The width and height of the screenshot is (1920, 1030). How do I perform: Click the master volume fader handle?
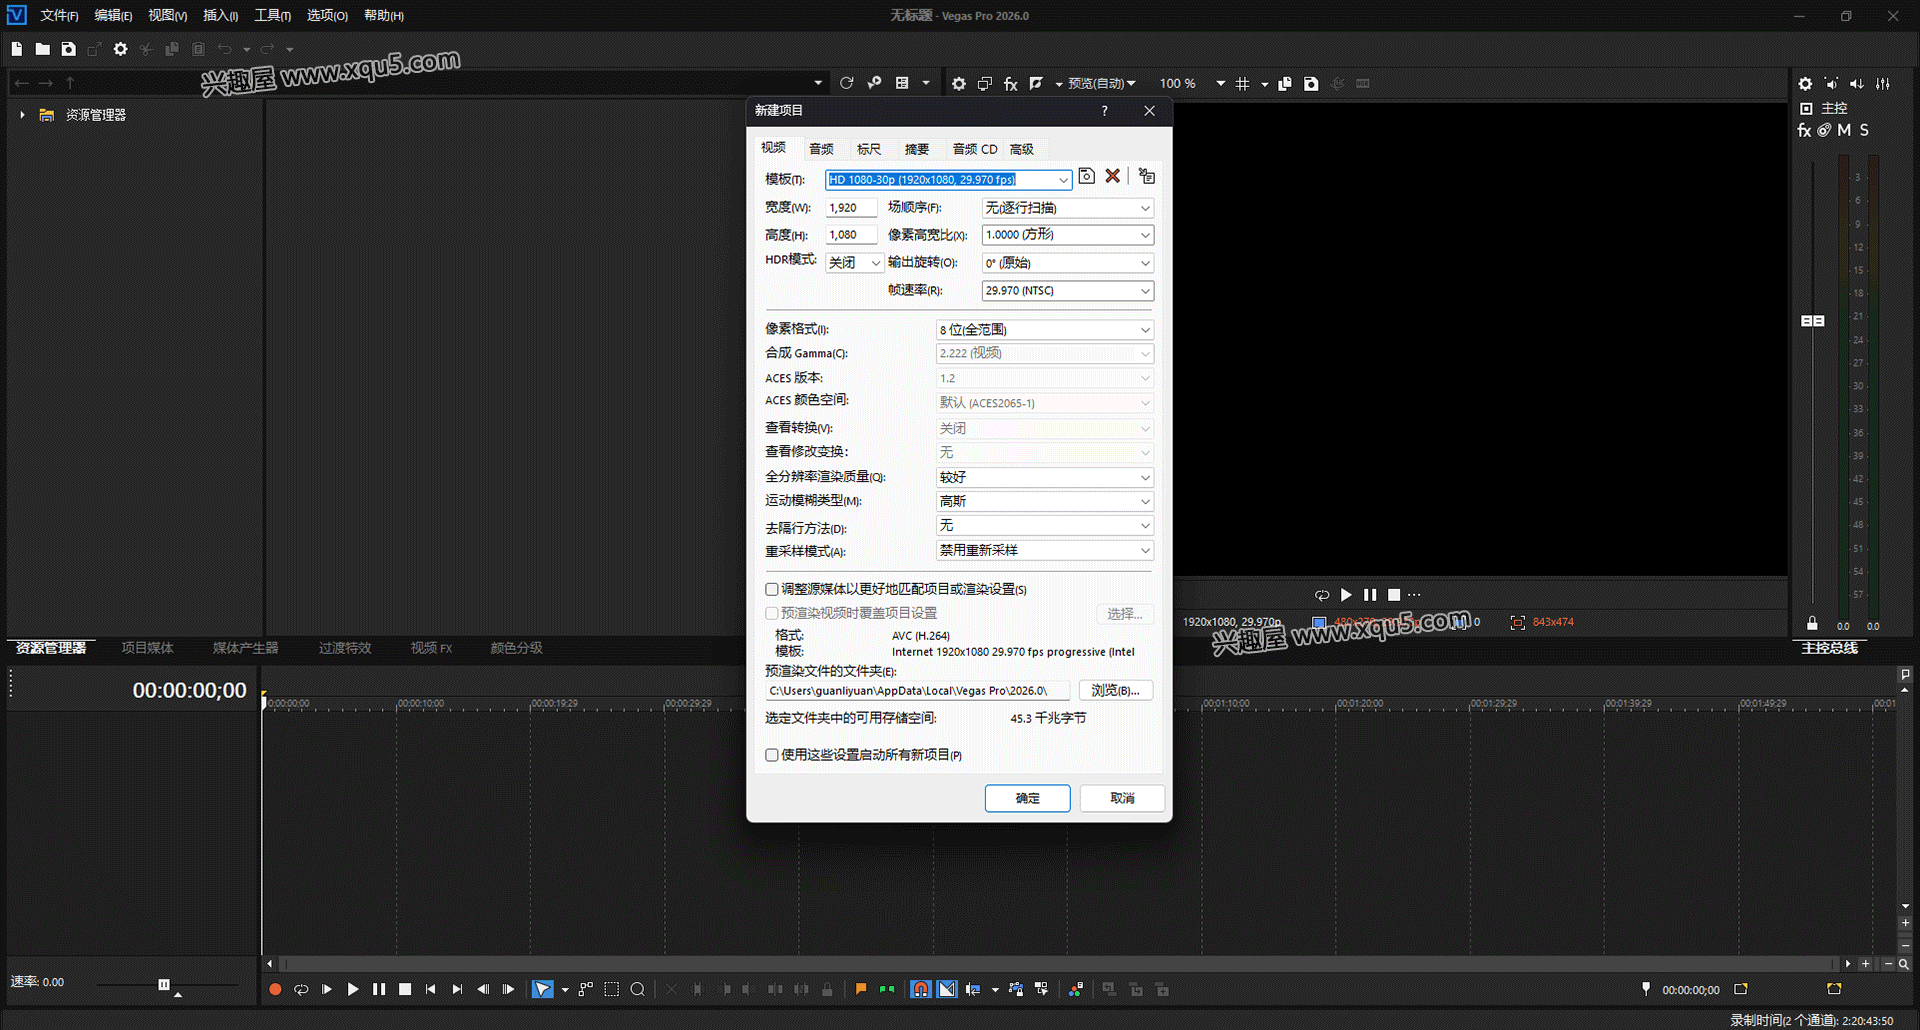pyautogui.click(x=1812, y=321)
